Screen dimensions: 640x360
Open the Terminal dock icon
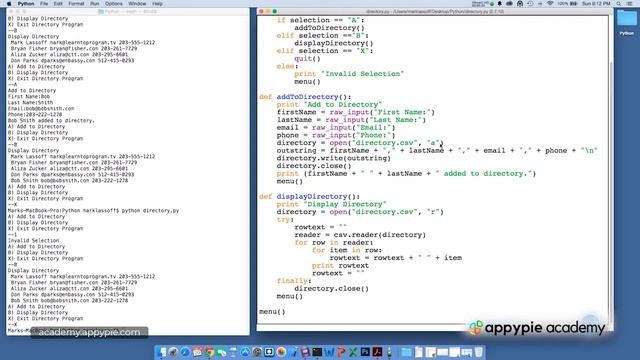317,352
